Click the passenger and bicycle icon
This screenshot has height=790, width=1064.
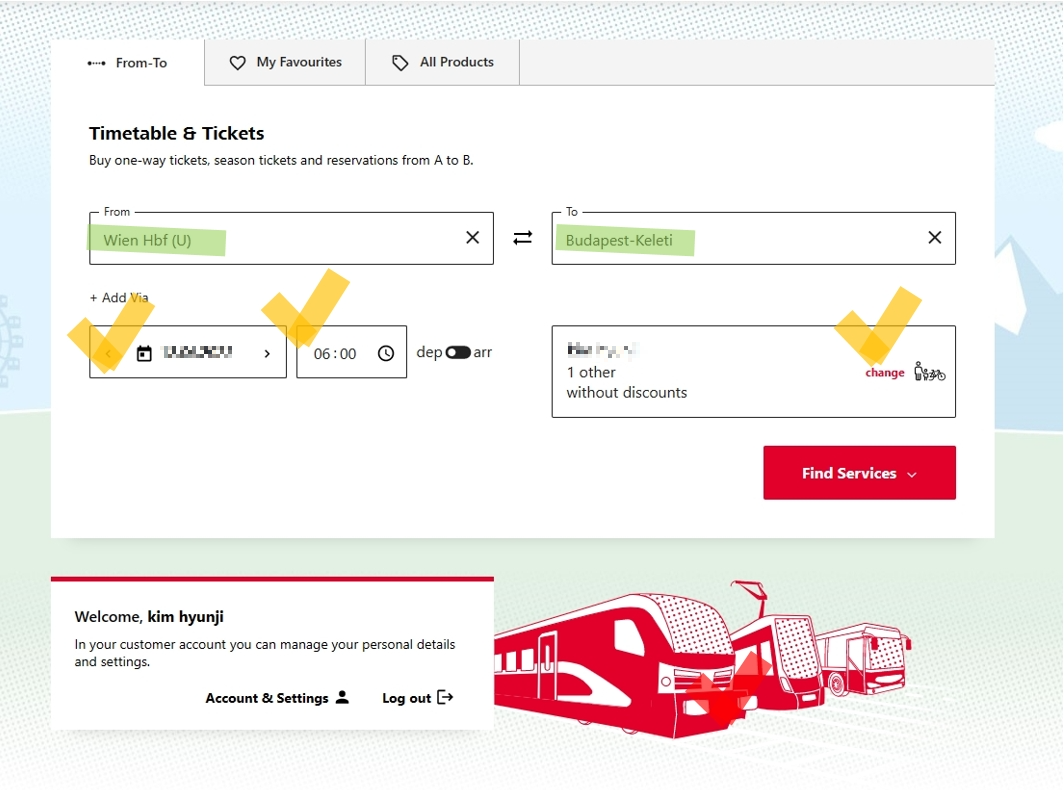point(930,372)
